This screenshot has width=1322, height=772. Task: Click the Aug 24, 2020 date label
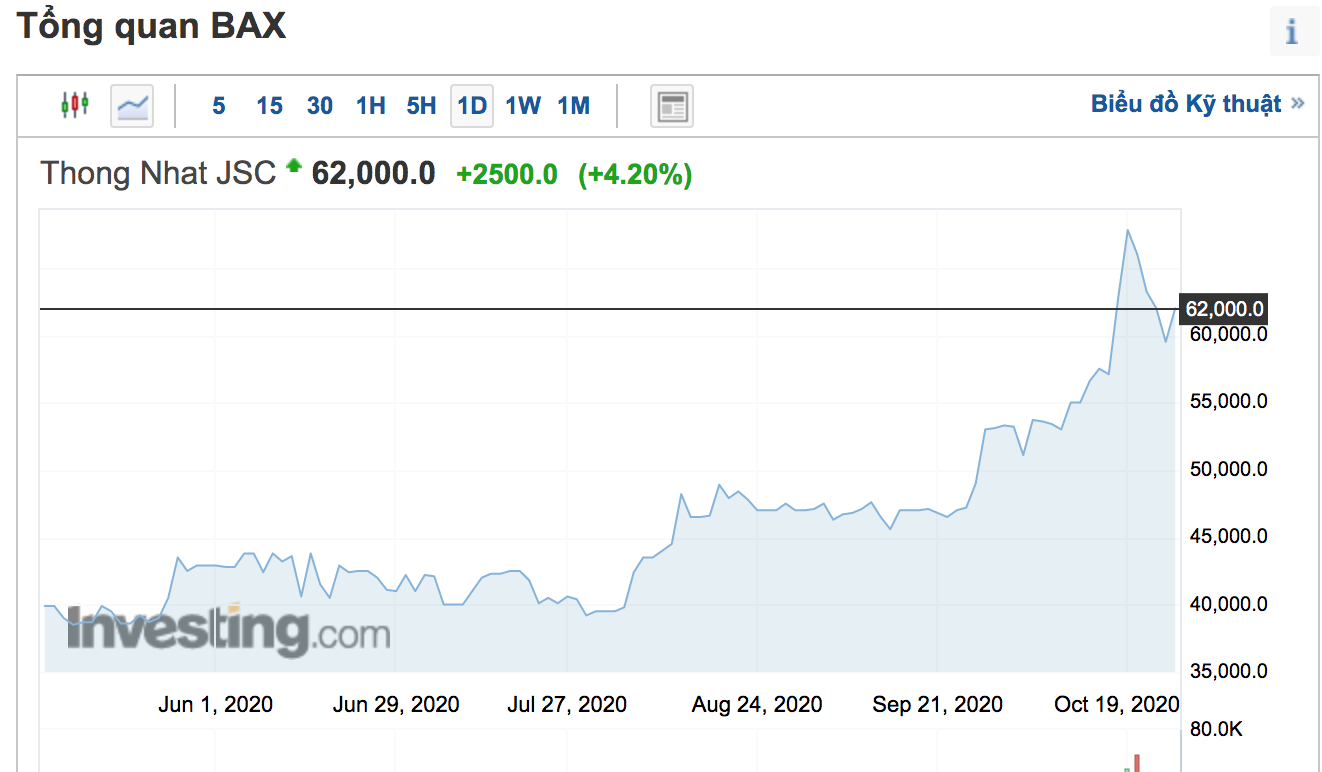[x=757, y=705]
